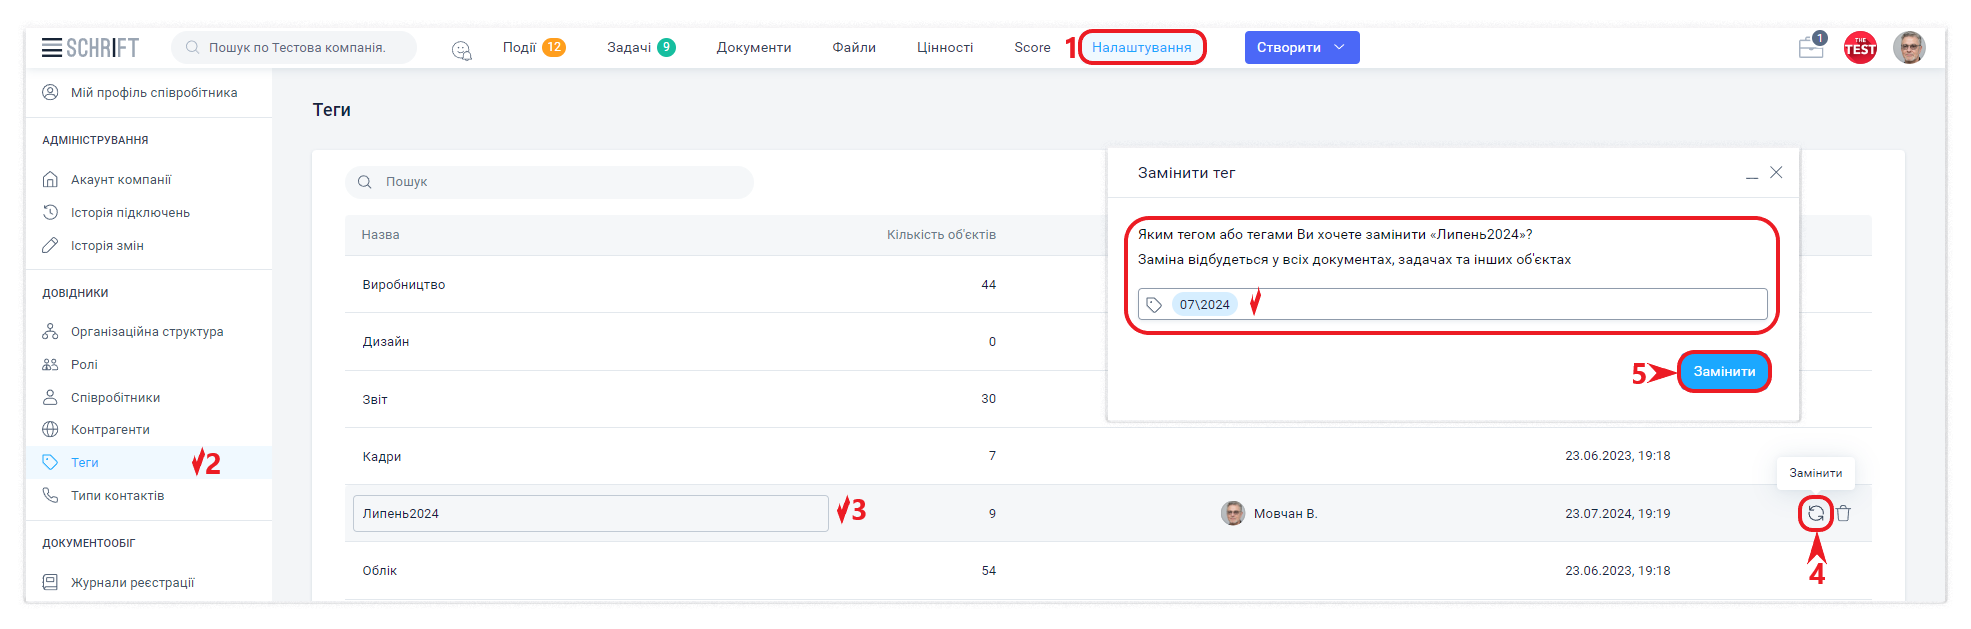Minimize the Замінити тег dialog
The height and width of the screenshot is (629, 1971).
click(1752, 174)
